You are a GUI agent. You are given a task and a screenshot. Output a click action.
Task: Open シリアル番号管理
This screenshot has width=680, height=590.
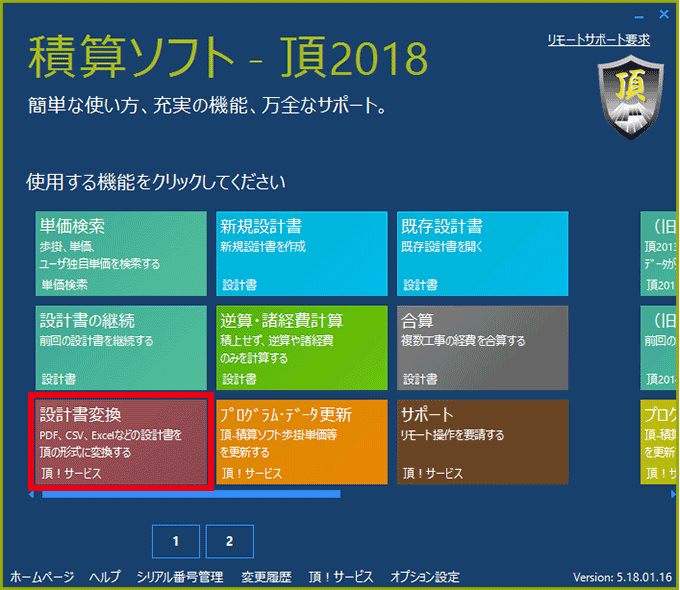coord(180,577)
